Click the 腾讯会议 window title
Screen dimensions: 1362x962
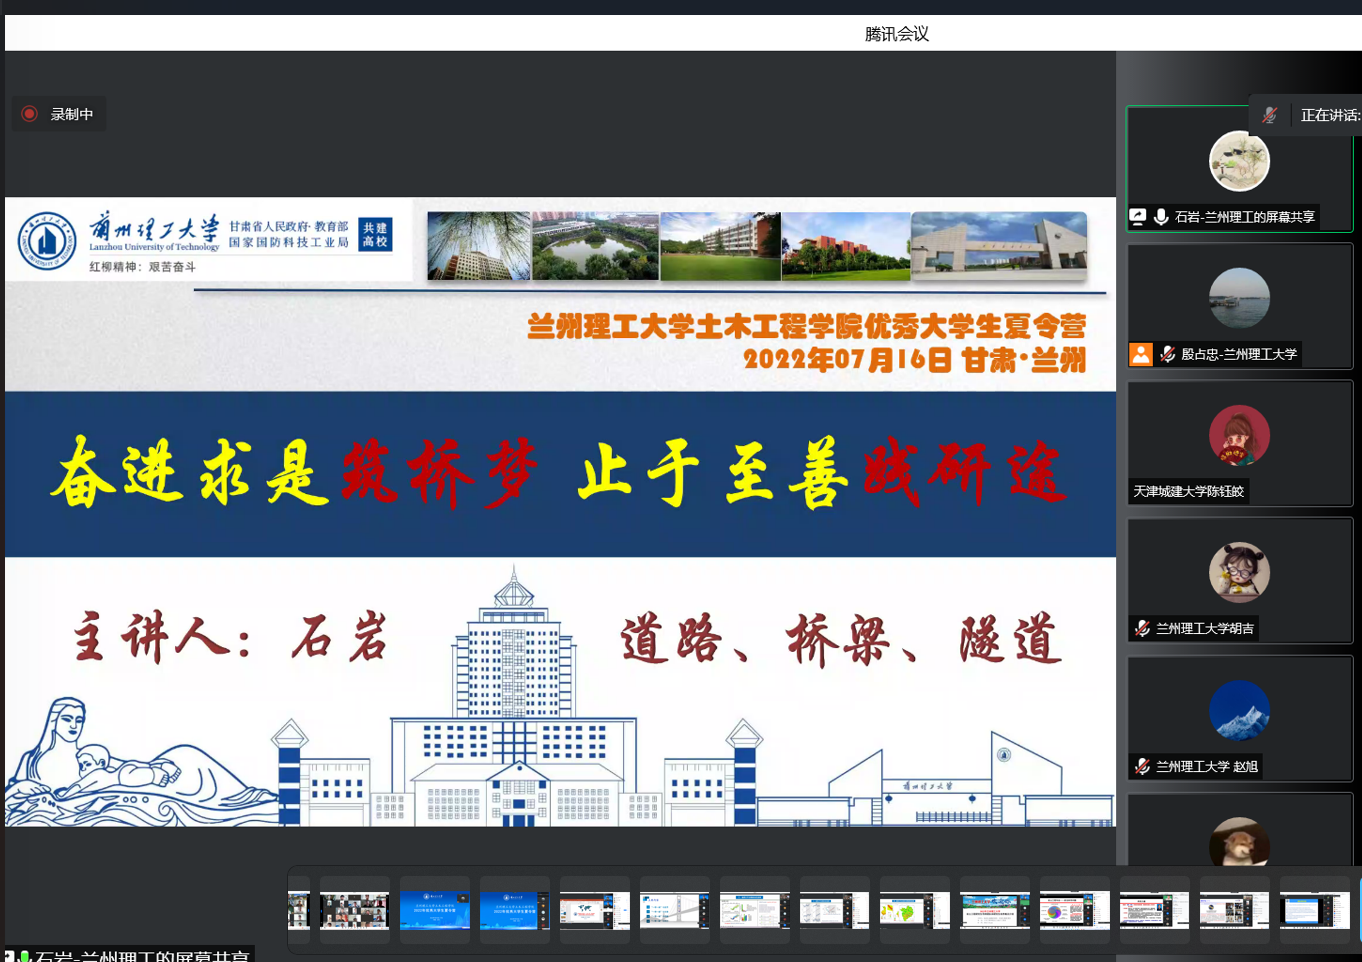[896, 34]
